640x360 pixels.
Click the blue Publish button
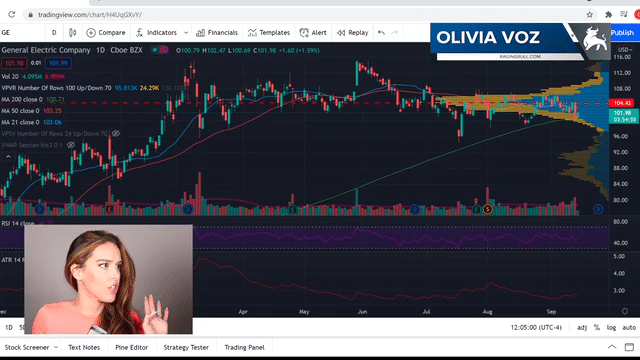622,33
